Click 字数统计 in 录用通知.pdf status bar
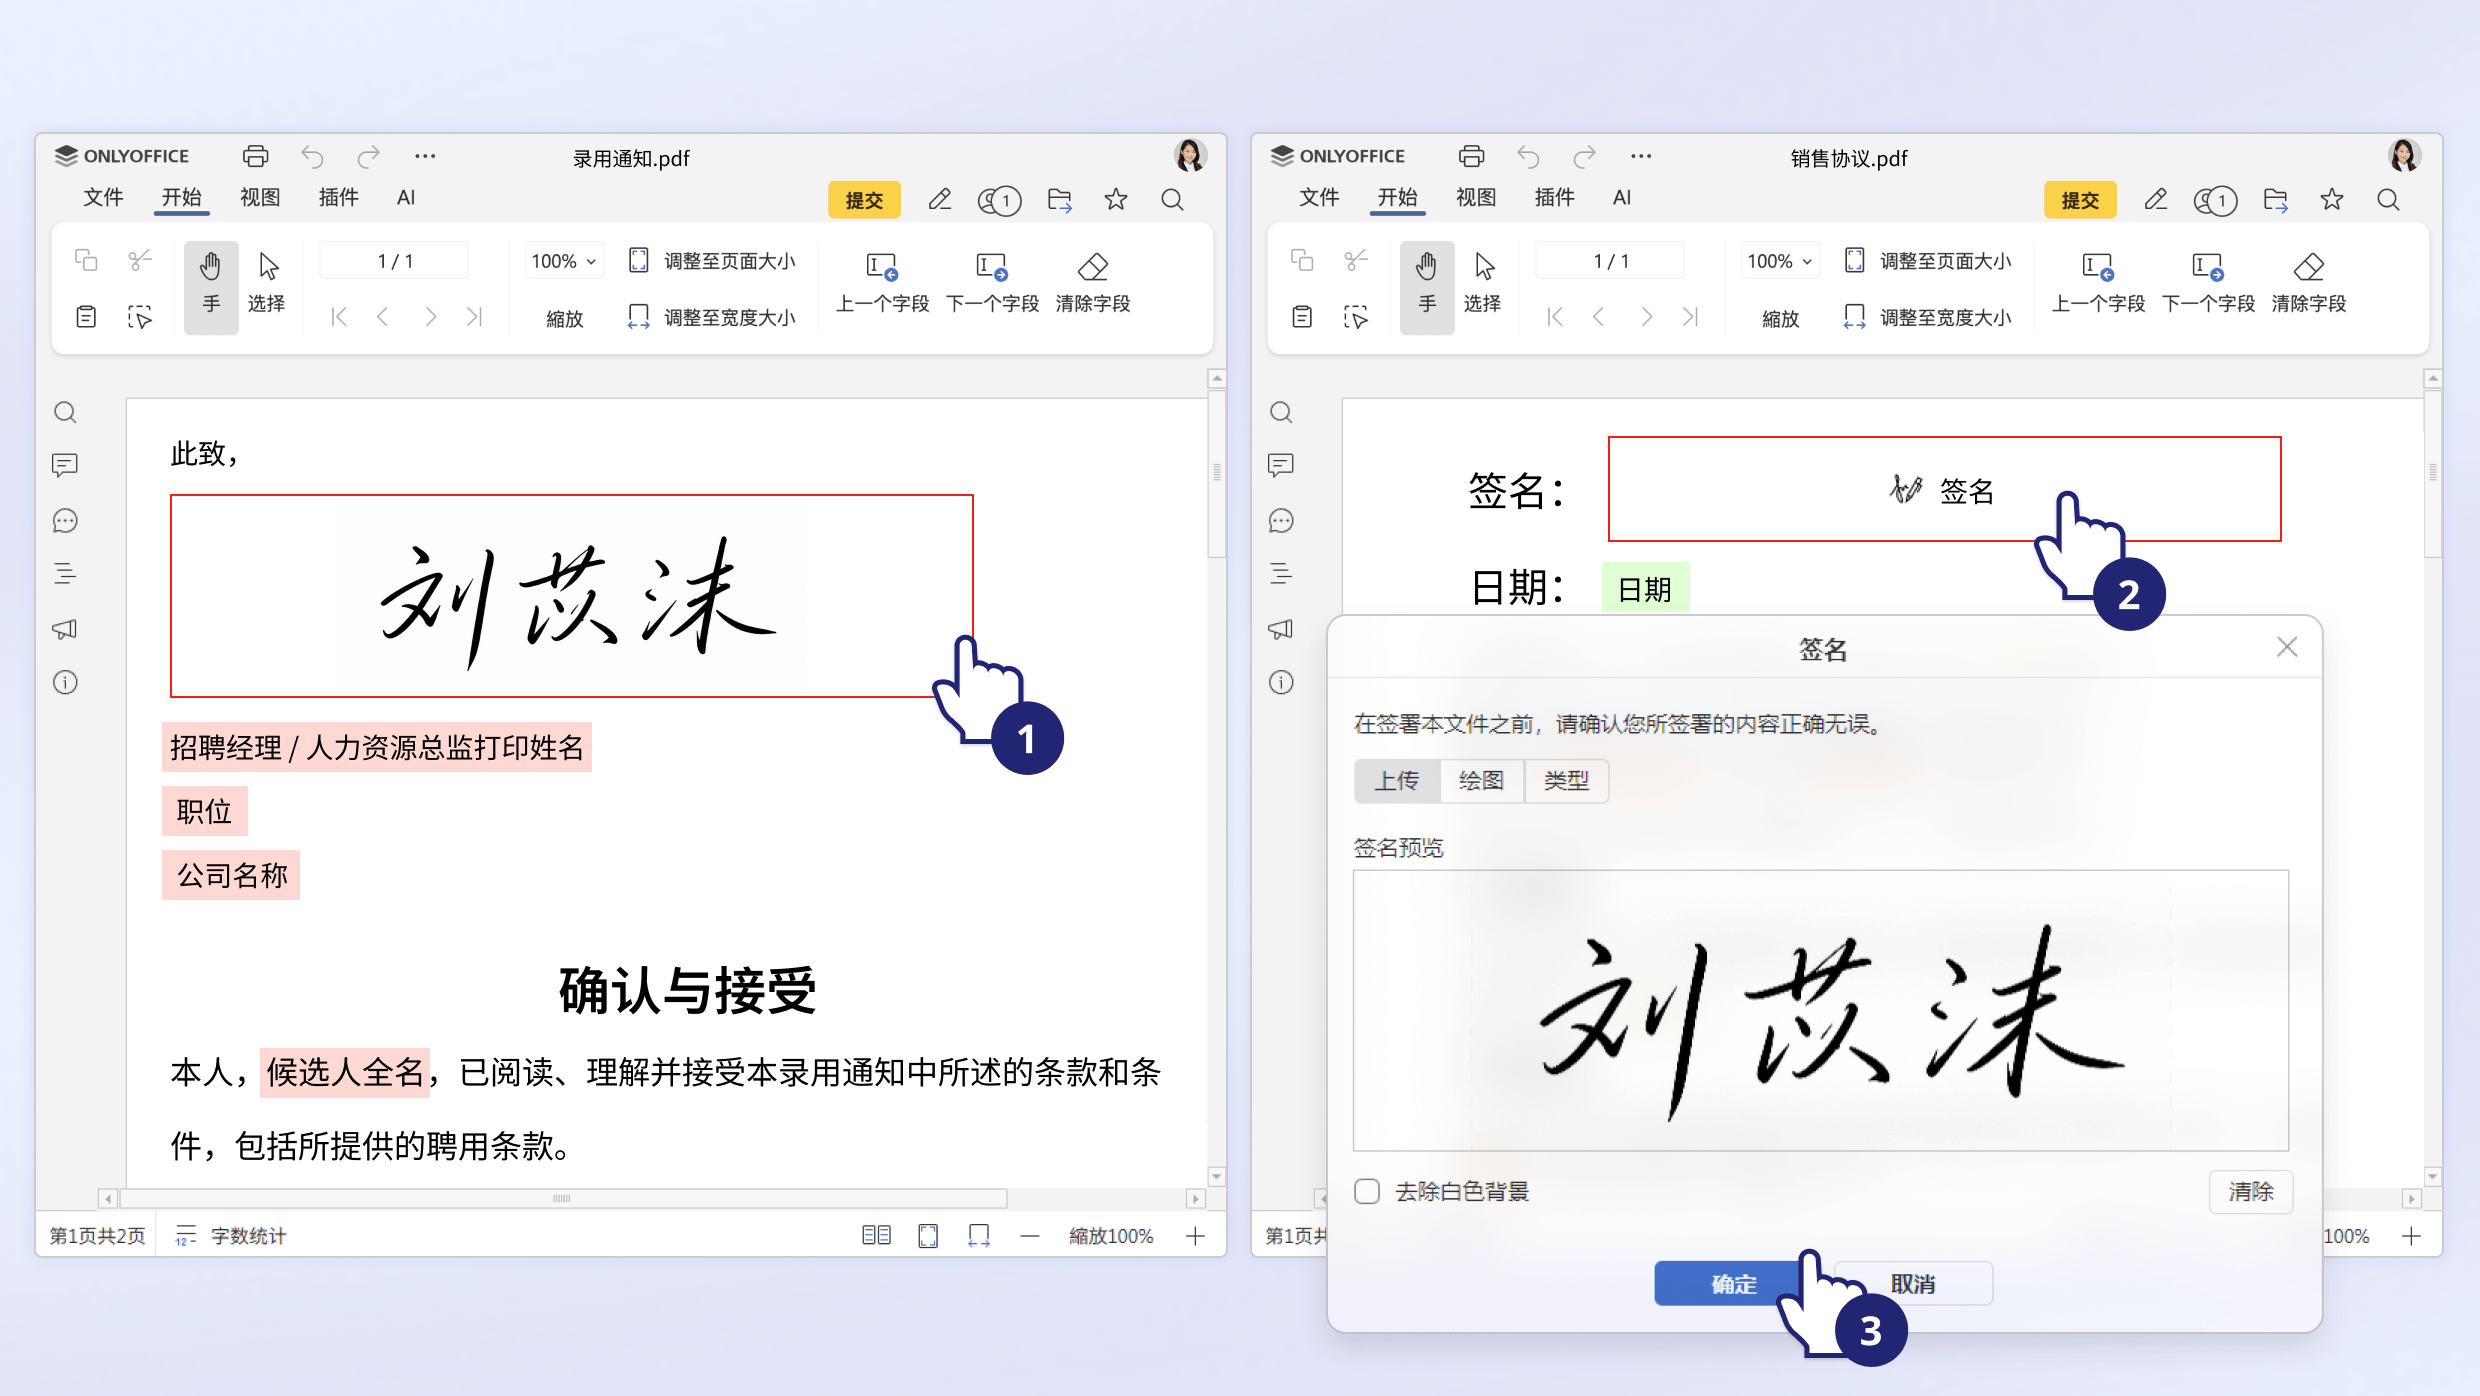 231,1236
